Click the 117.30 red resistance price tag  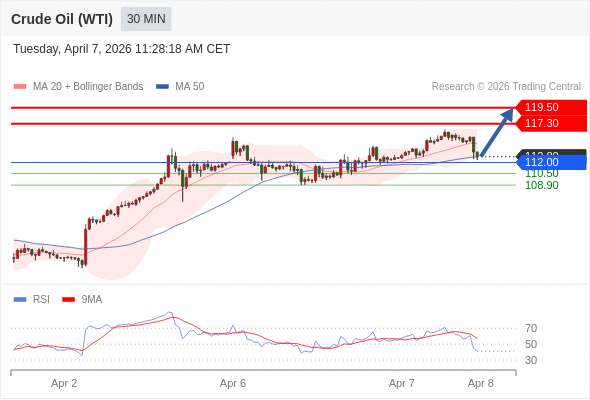pos(551,123)
